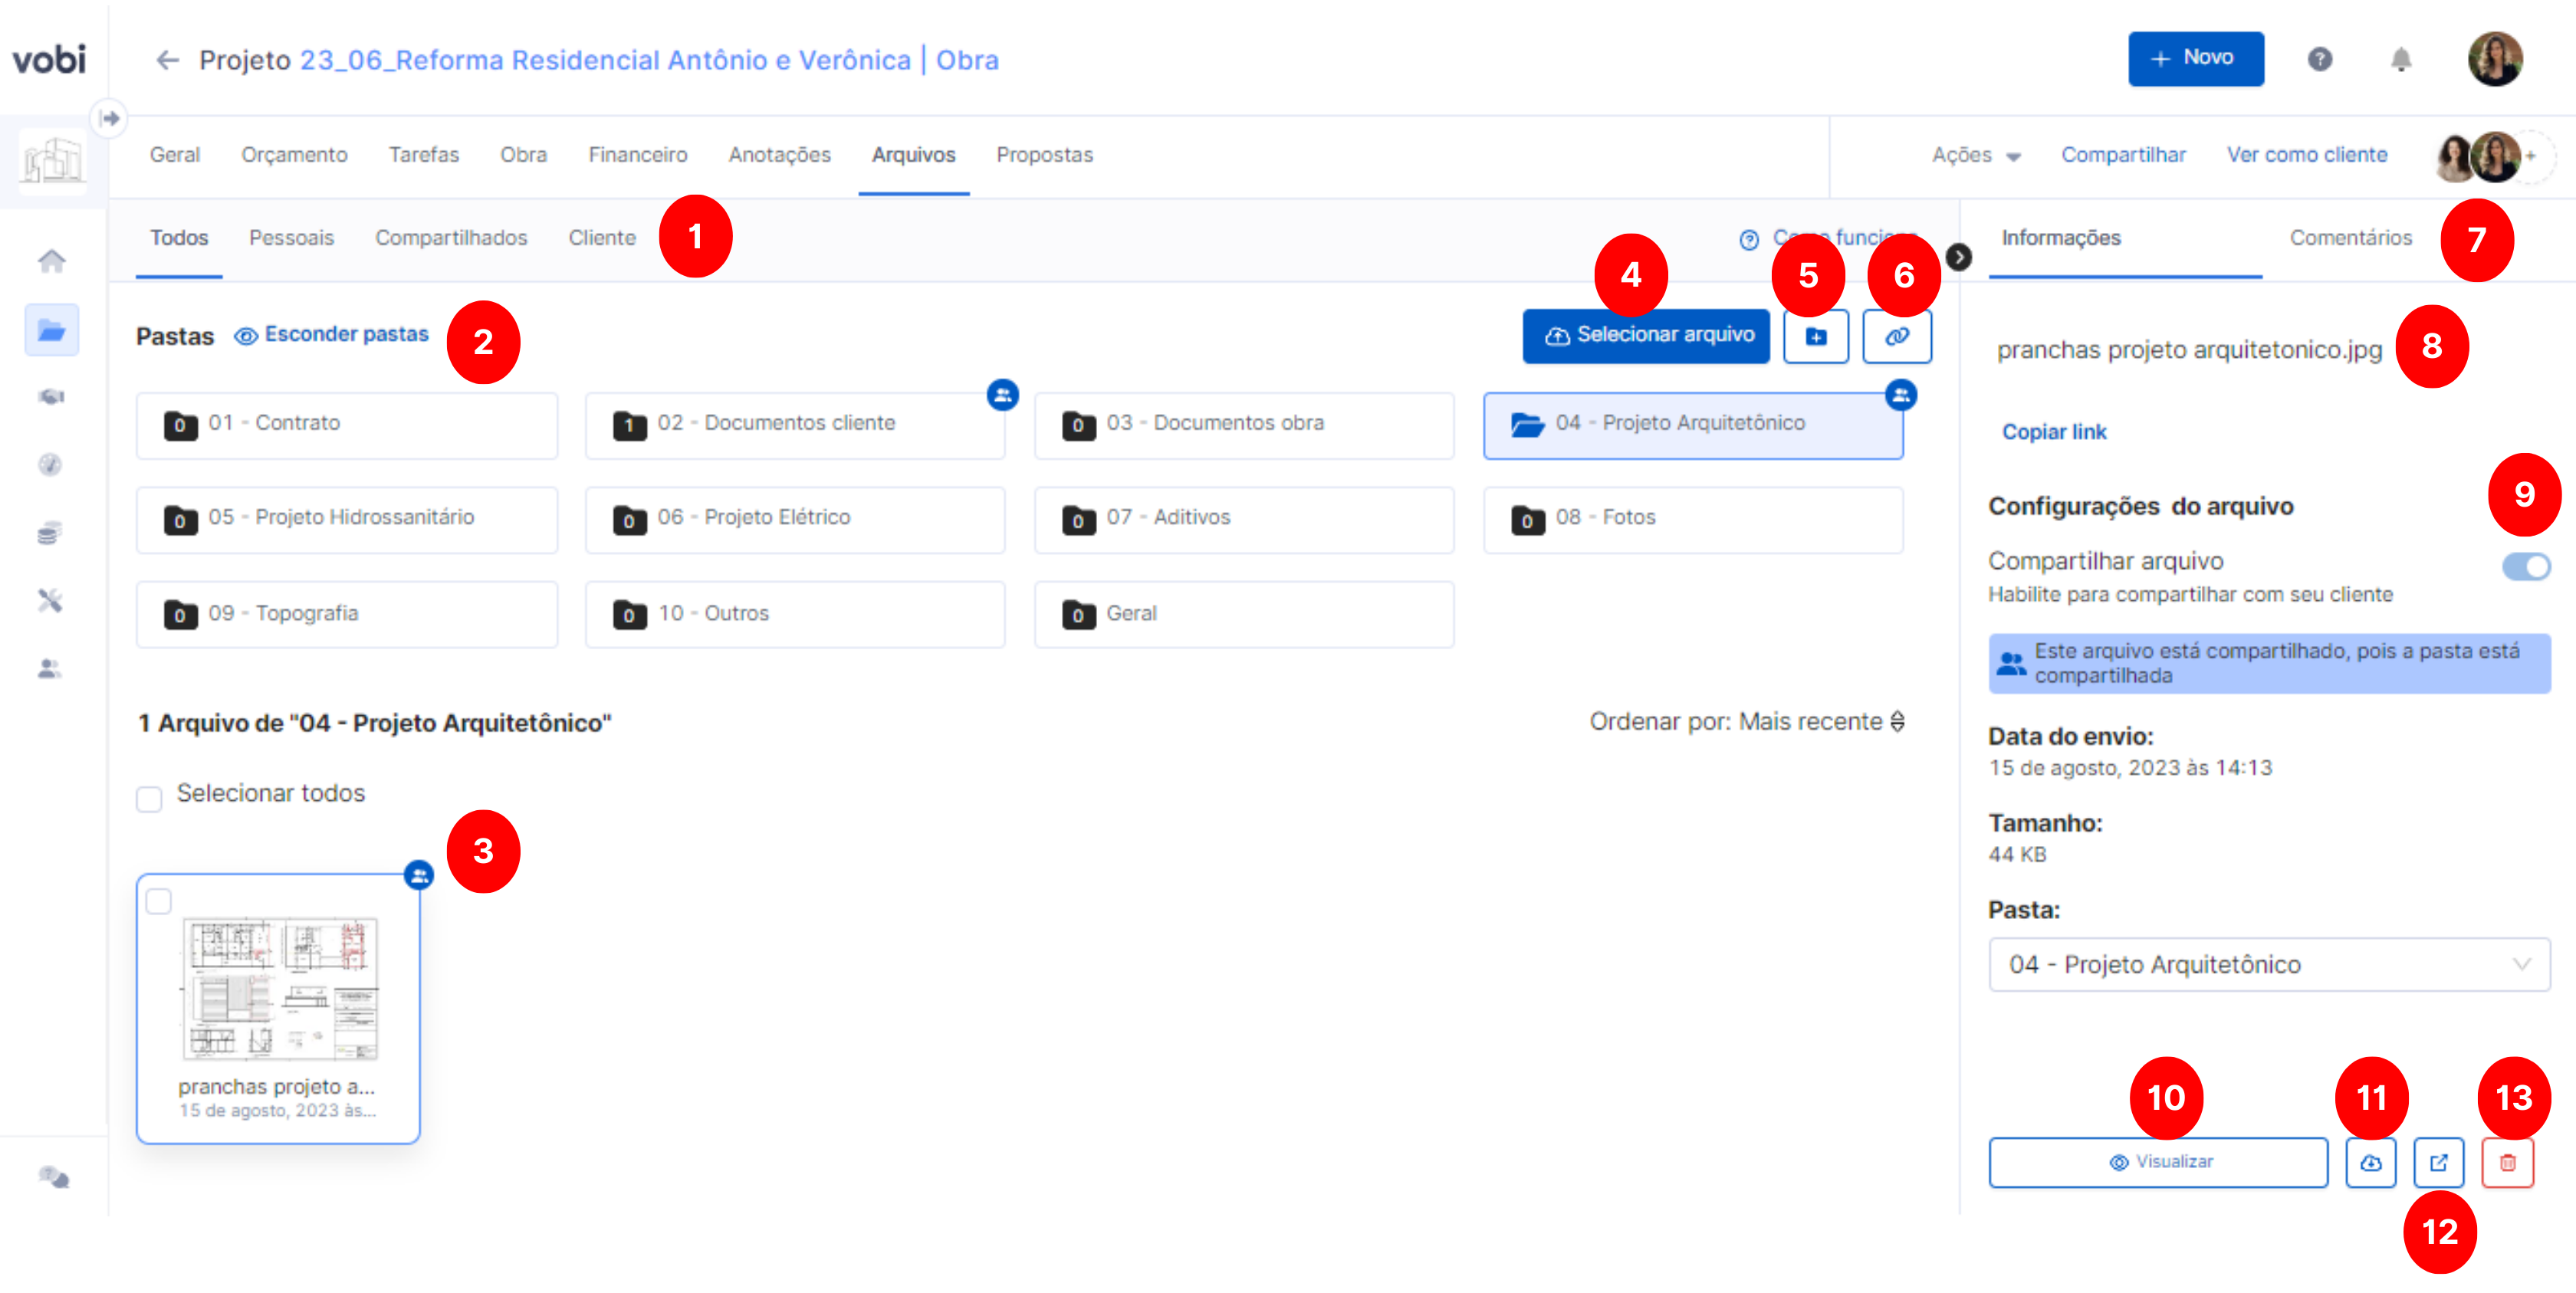Screen dimensions: 2576x1293
Task: Click the Copiar link link
Action: tap(2053, 432)
